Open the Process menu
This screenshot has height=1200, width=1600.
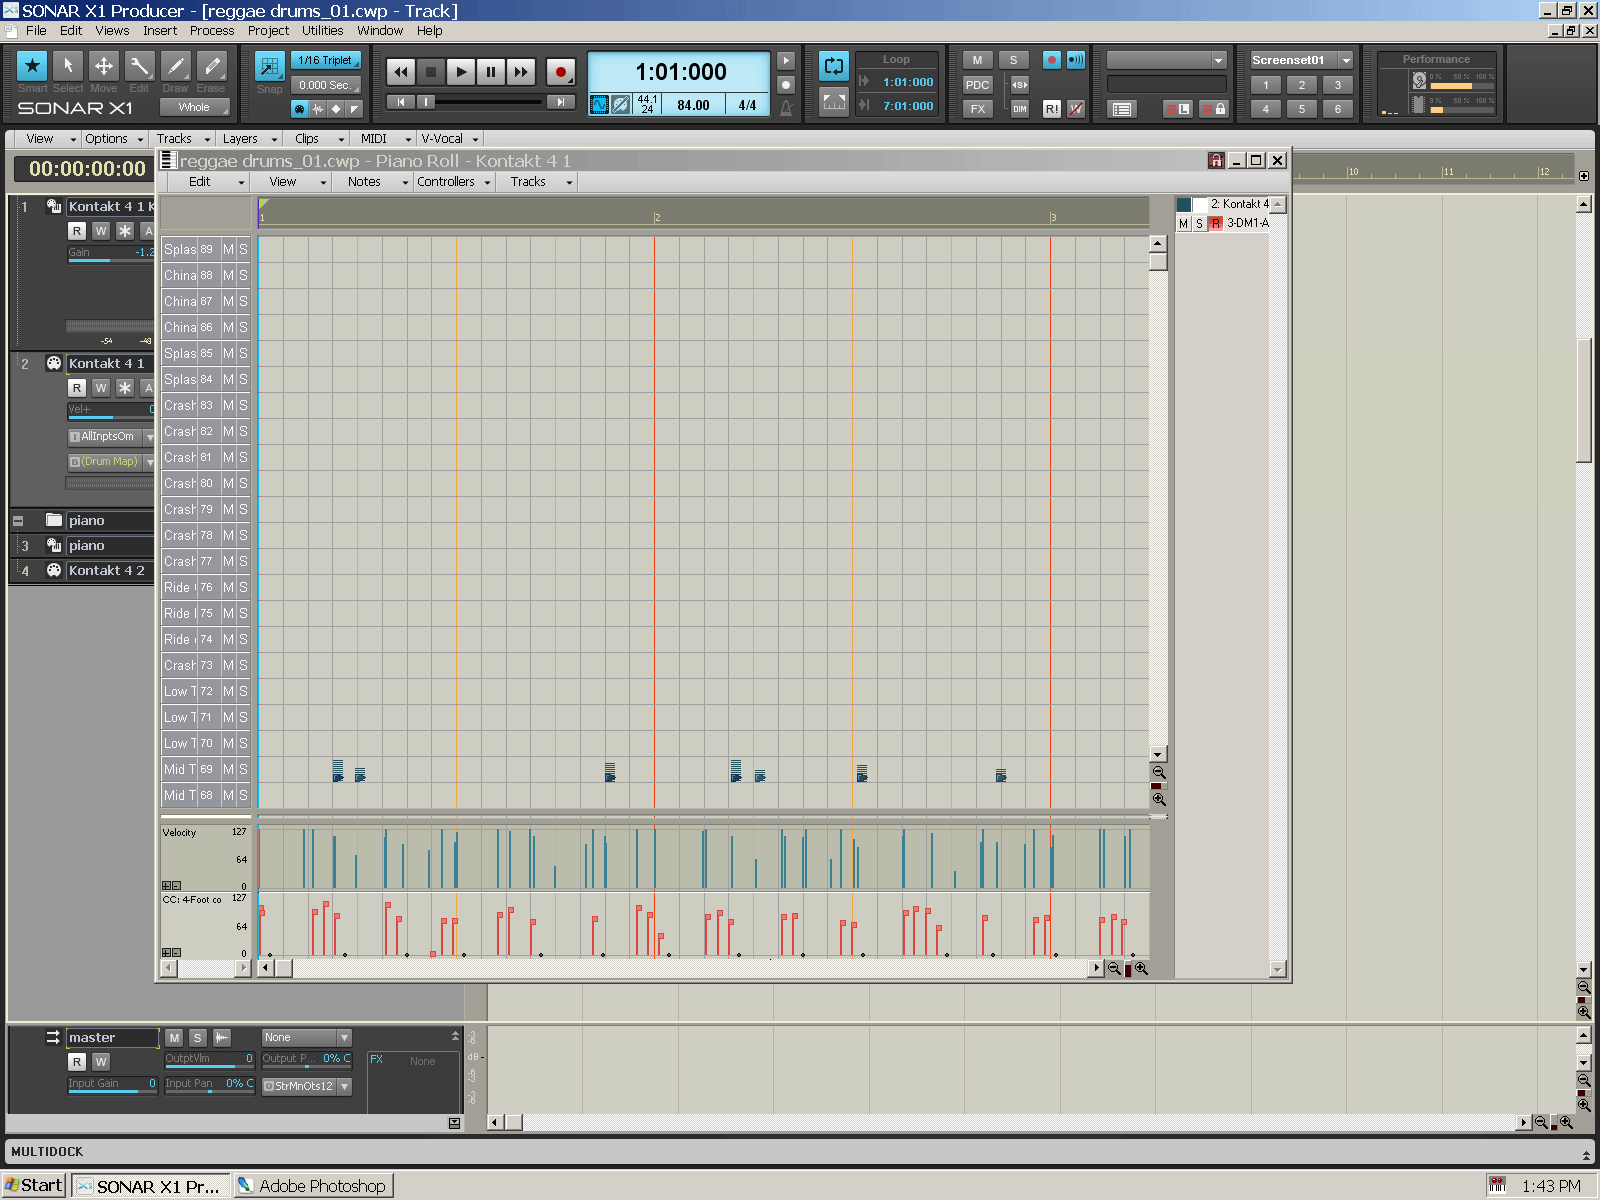211,31
